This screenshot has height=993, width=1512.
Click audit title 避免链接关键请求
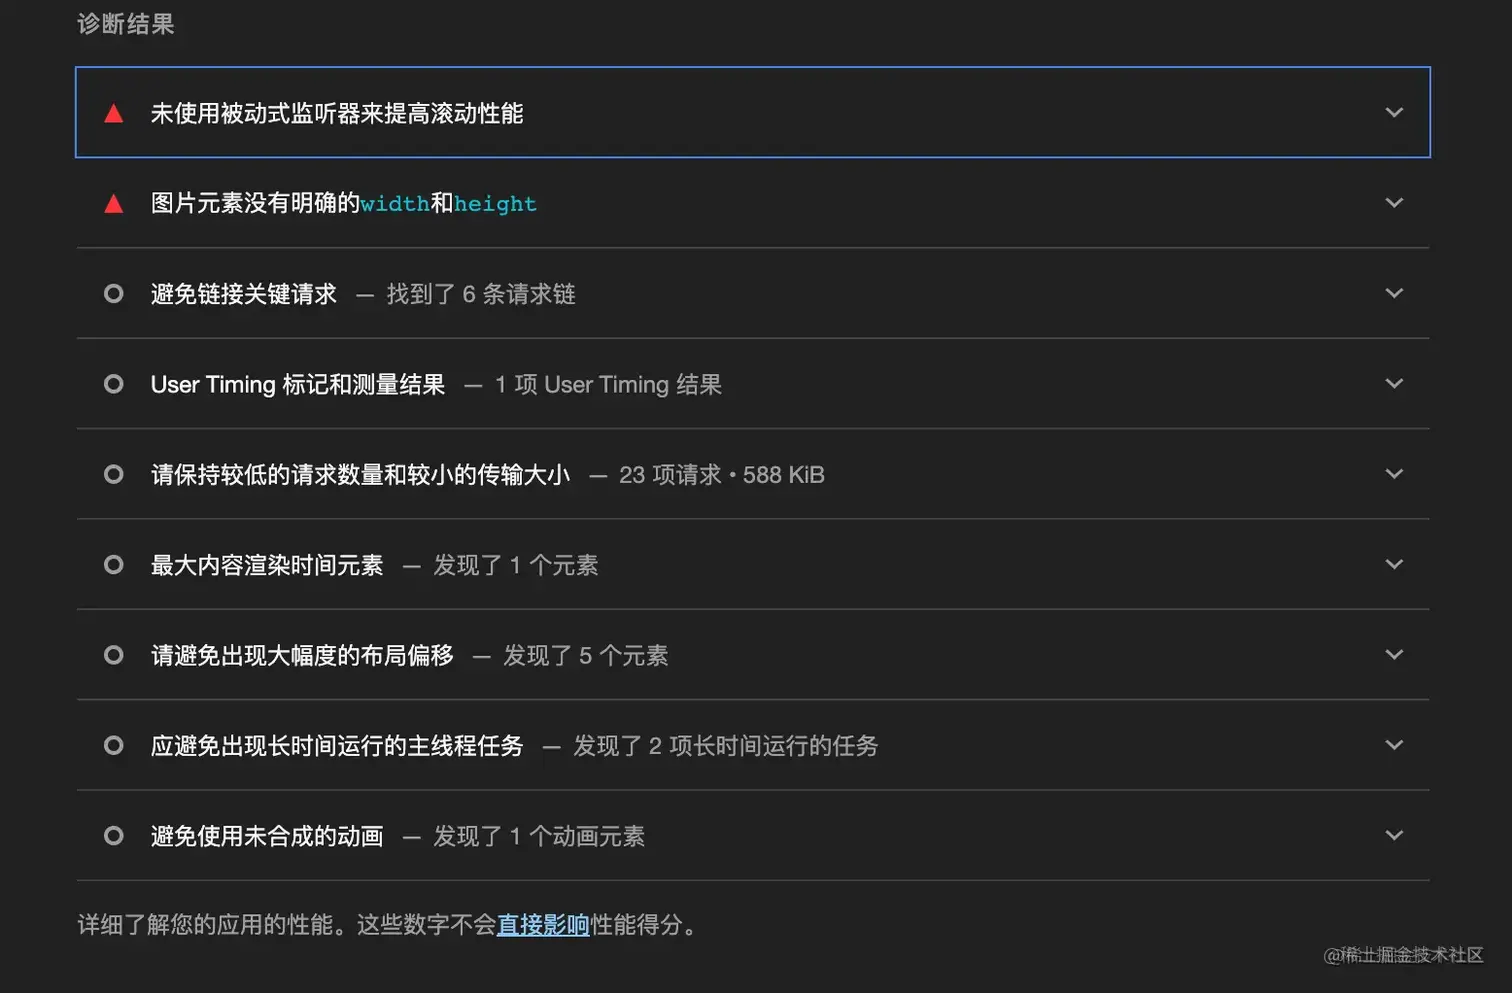244,294
